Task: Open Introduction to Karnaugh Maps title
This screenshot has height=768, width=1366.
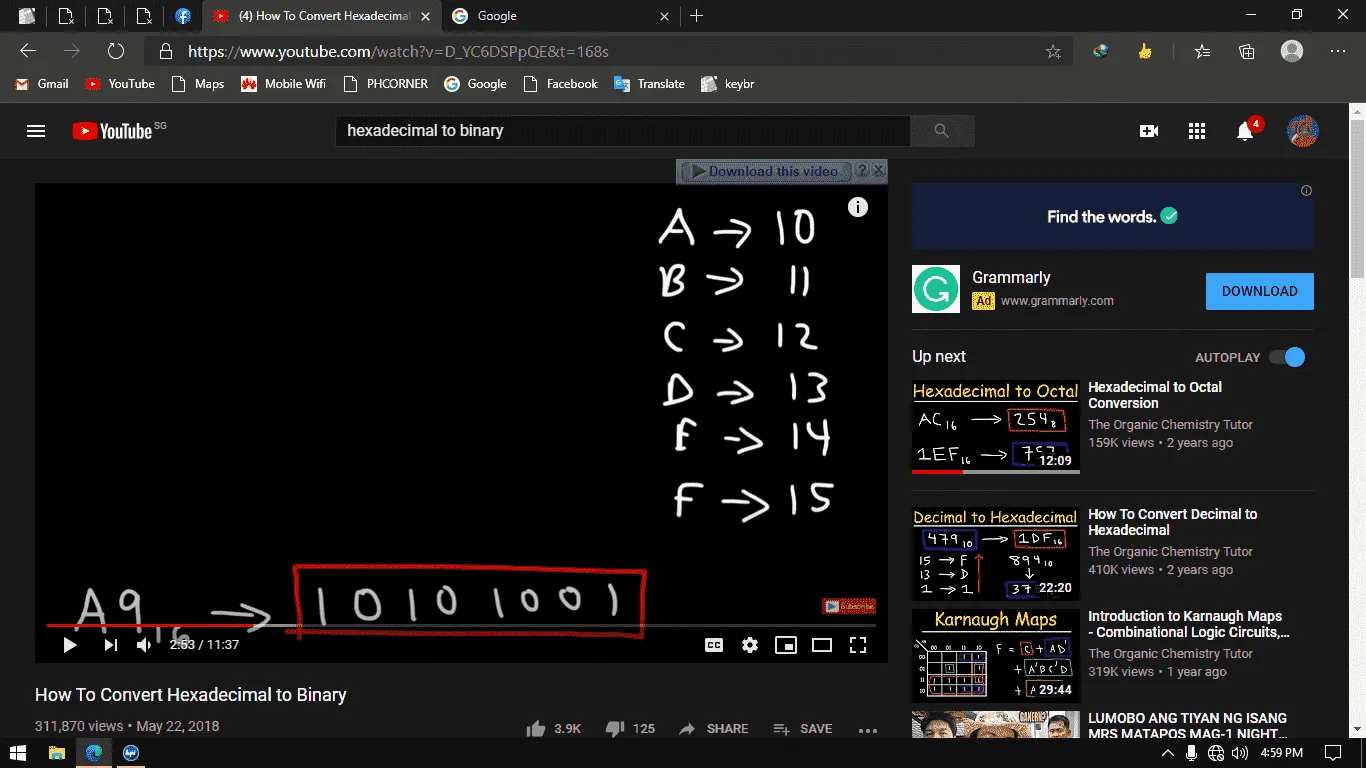Action: click(x=1189, y=624)
